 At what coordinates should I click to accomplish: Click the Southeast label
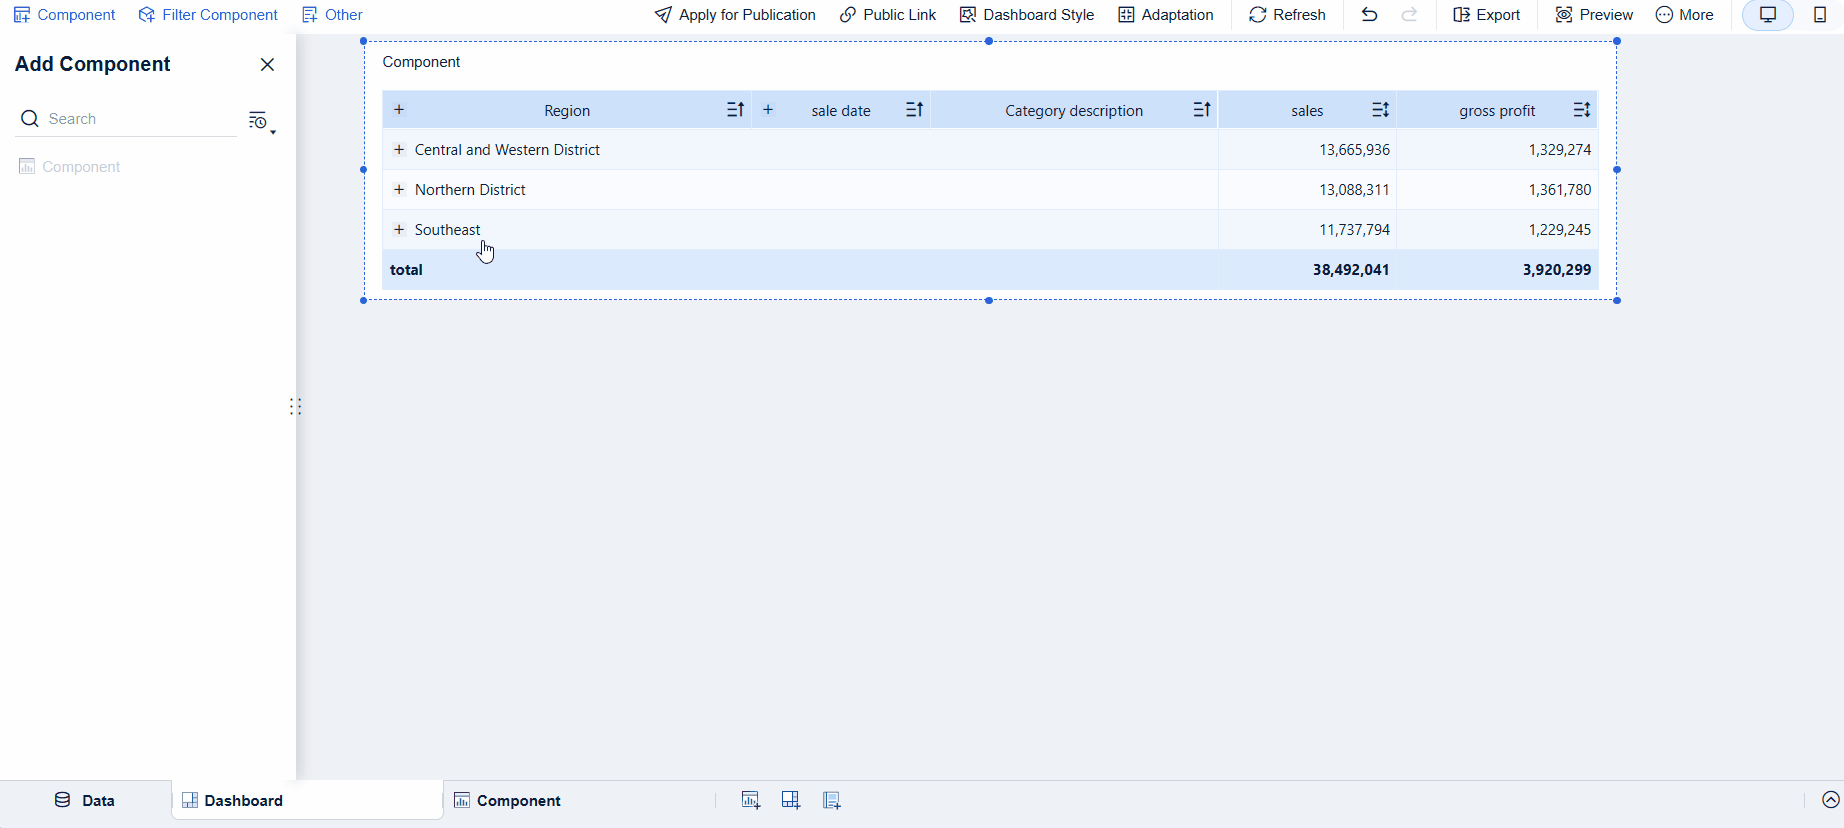click(x=447, y=230)
